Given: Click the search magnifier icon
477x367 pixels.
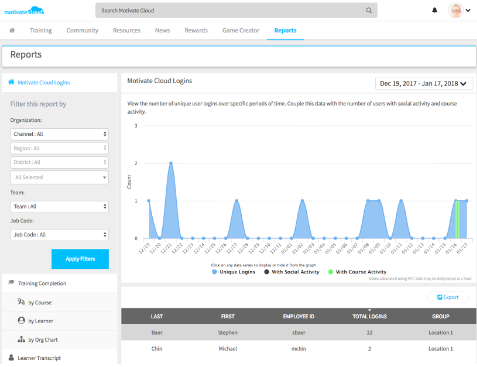Looking at the screenshot, I should click(369, 10).
